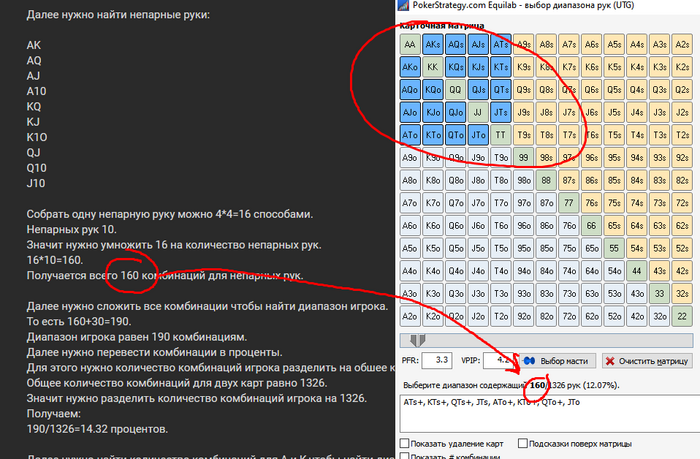This screenshot has width=700, height=459.
Task: Select the QQ pair cell
Action: pyautogui.click(x=455, y=90)
